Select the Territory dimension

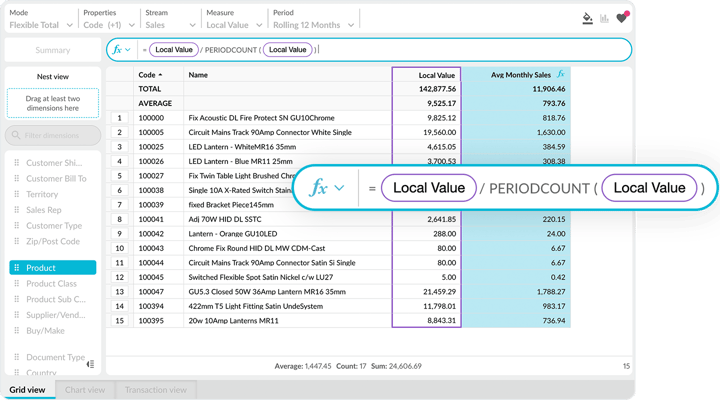pyautogui.click(x=42, y=194)
